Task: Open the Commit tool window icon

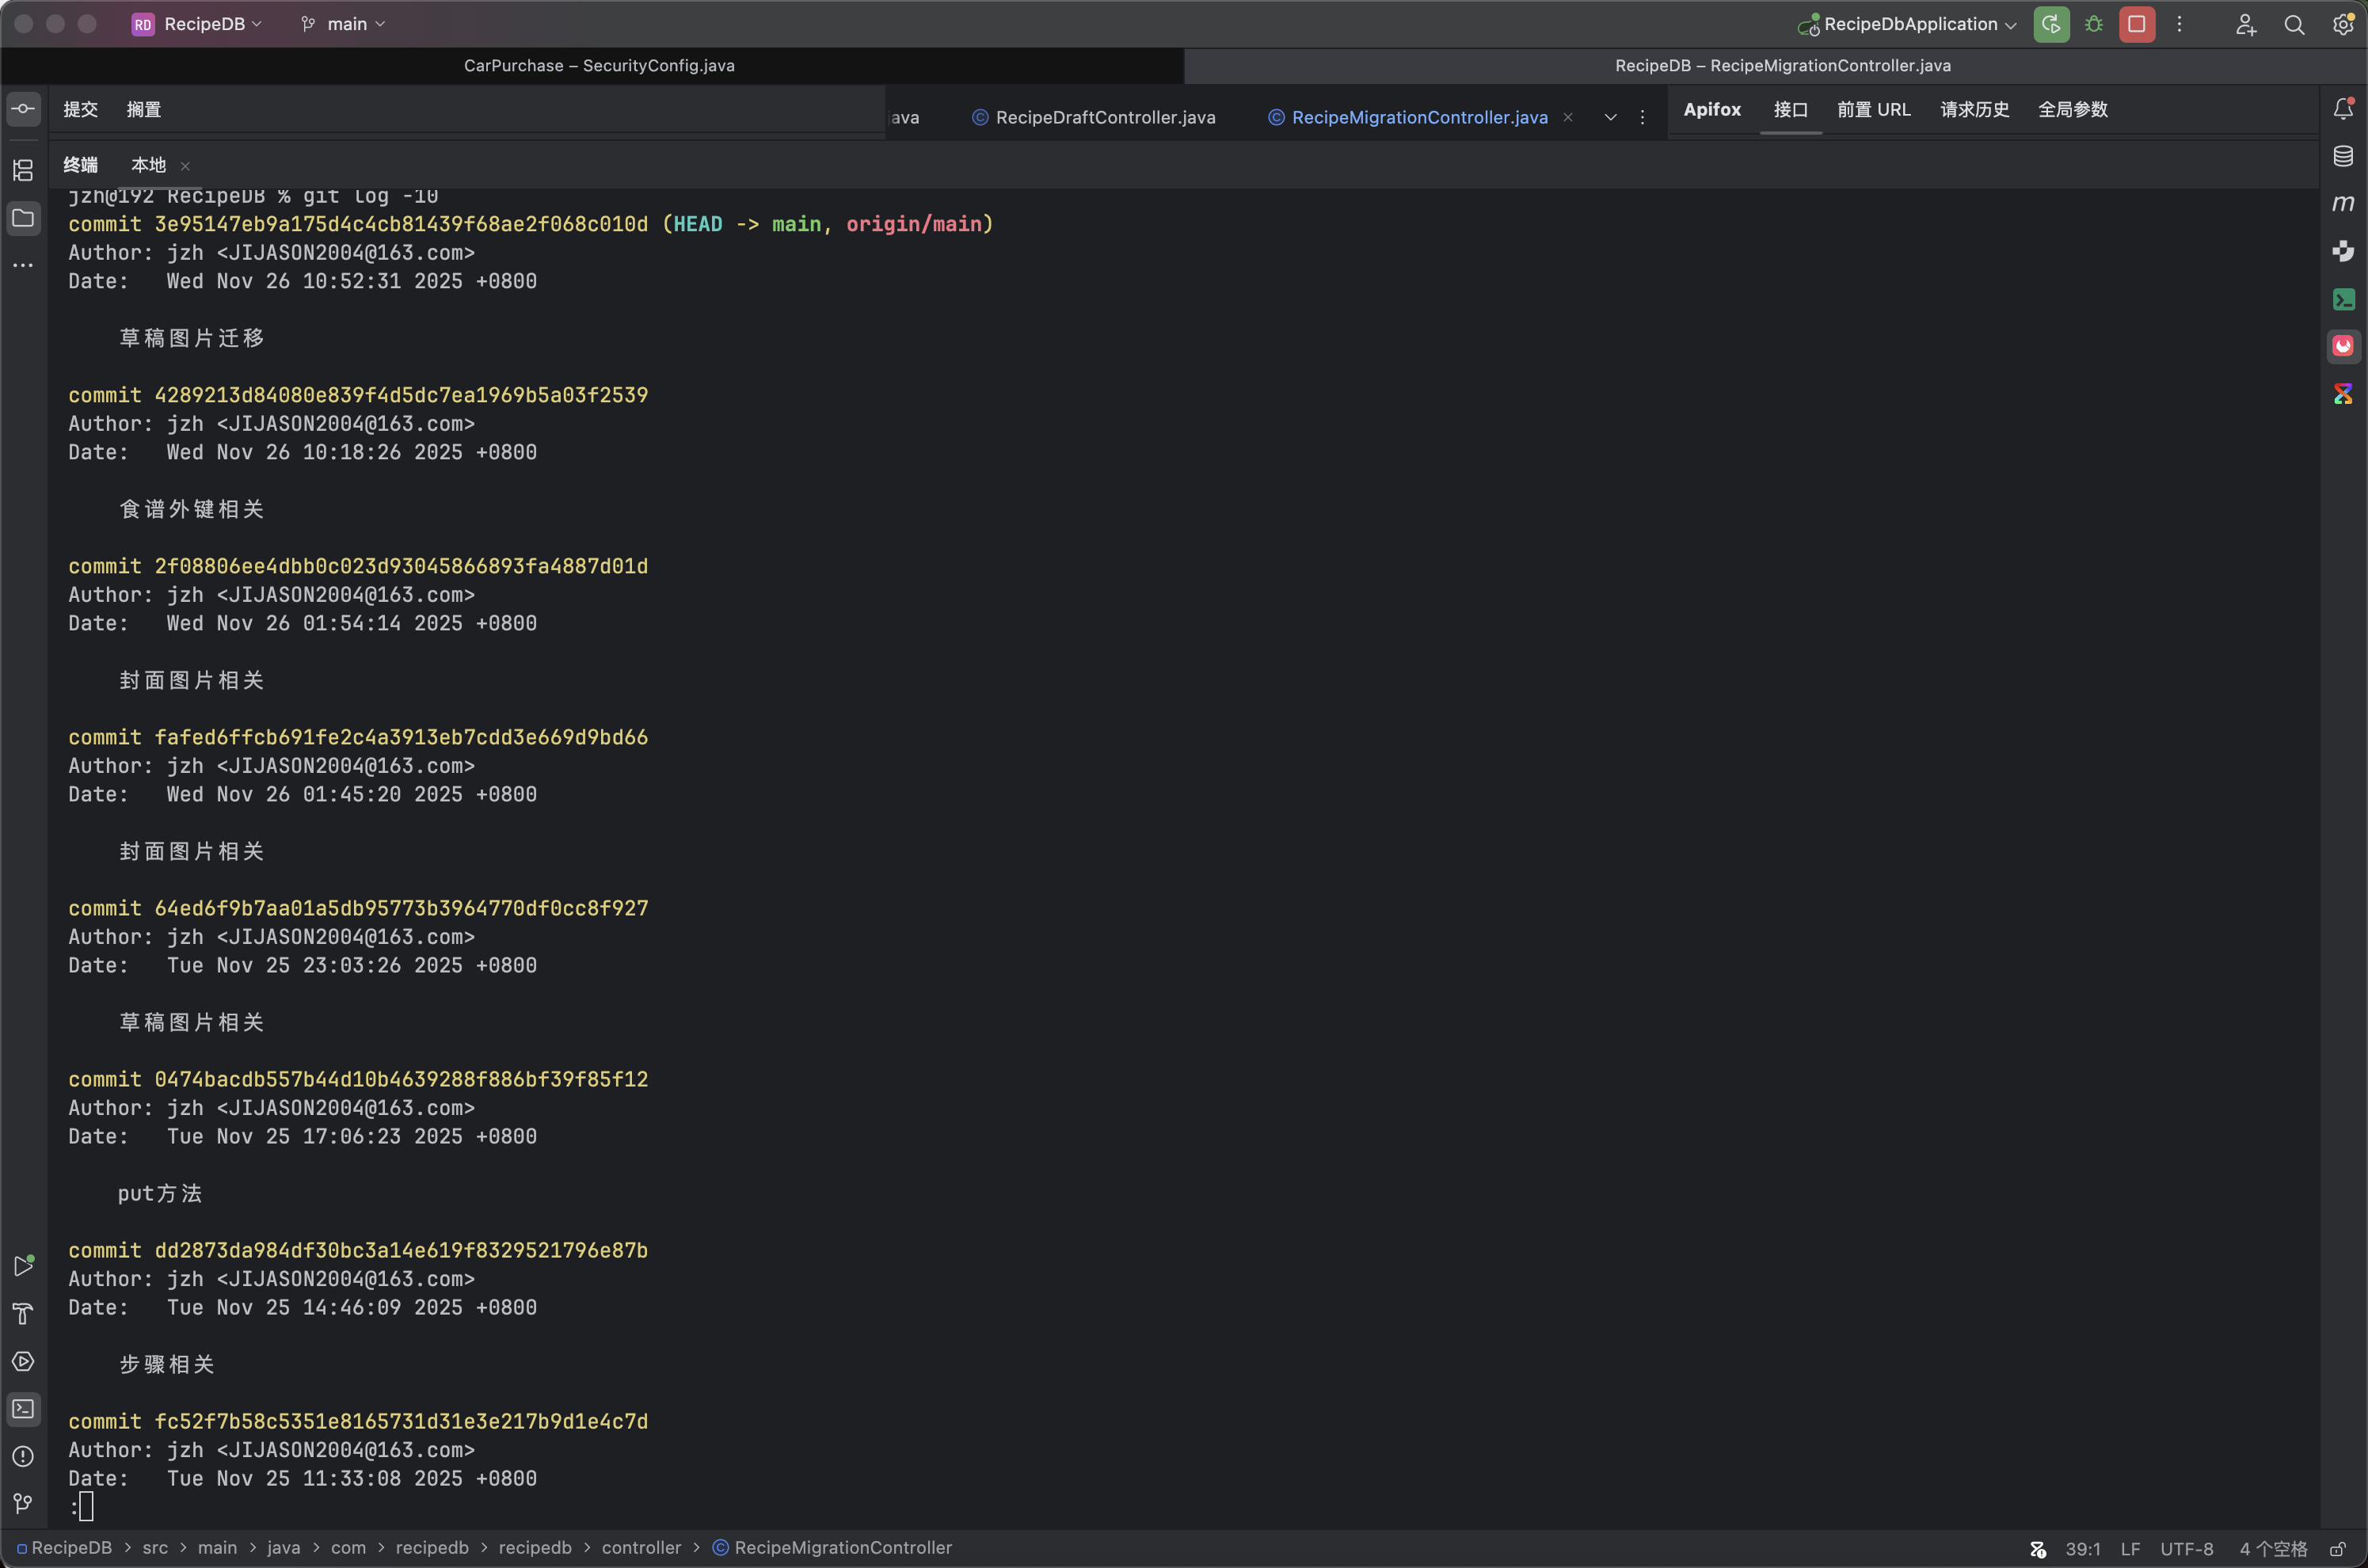Action: (x=23, y=109)
